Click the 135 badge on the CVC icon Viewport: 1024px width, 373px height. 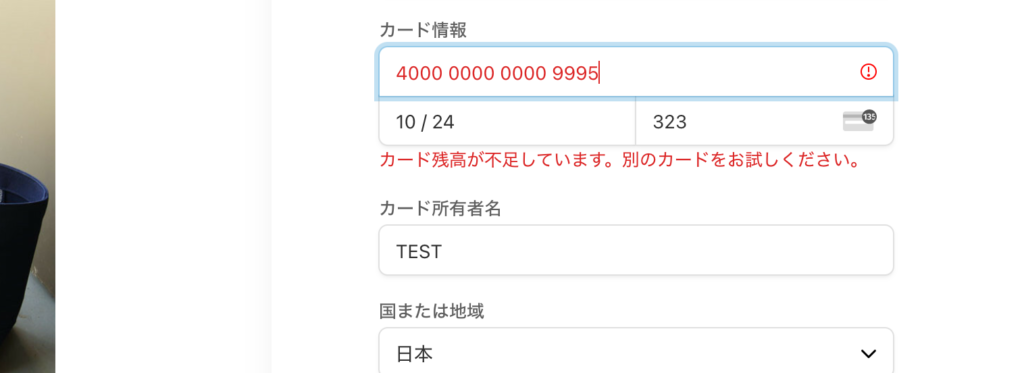[x=869, y=116]
